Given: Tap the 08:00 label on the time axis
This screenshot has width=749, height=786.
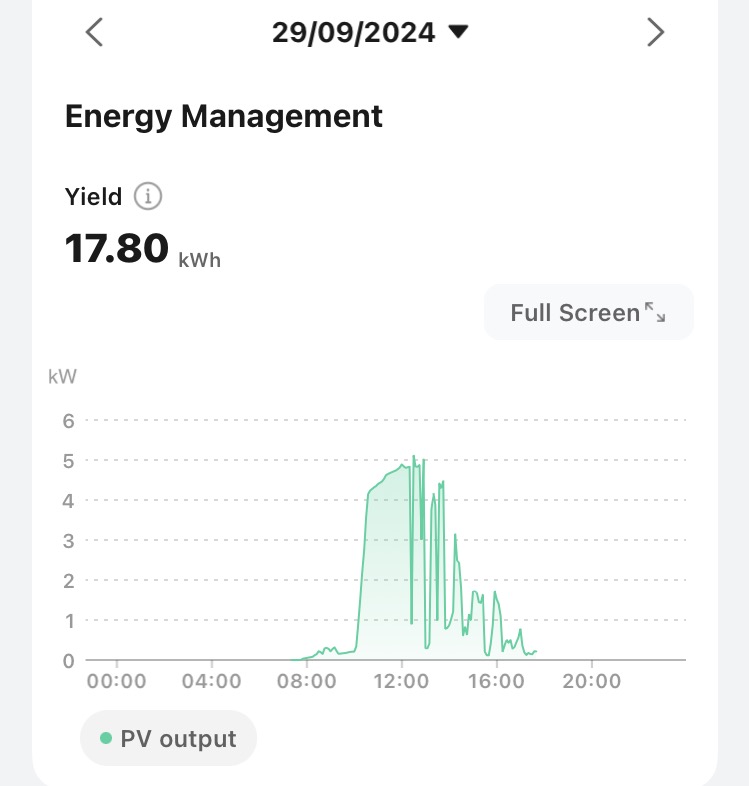Looking at the screenshot, I should pos(307,682).
